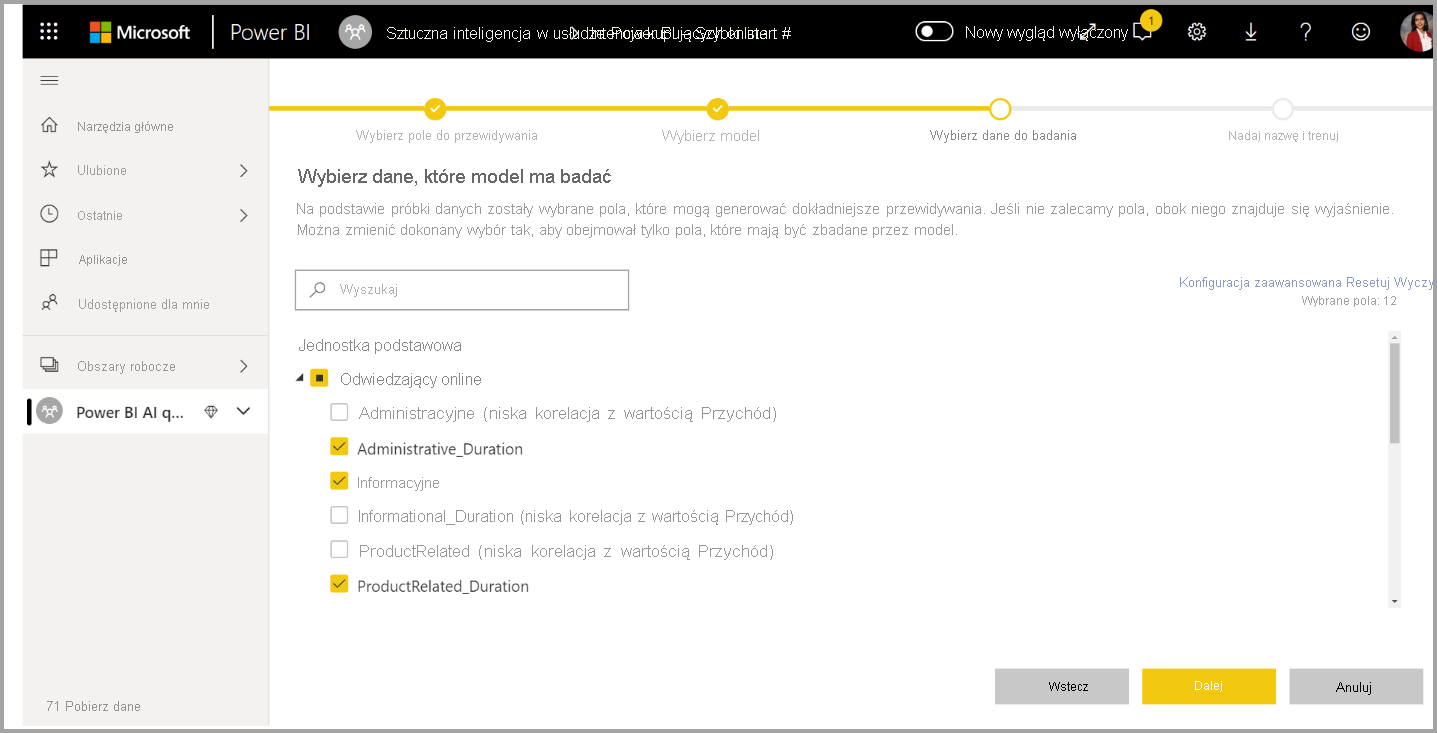
Task: Uncheck the Administrative_Duration checkbox
Action: (339, 447)
